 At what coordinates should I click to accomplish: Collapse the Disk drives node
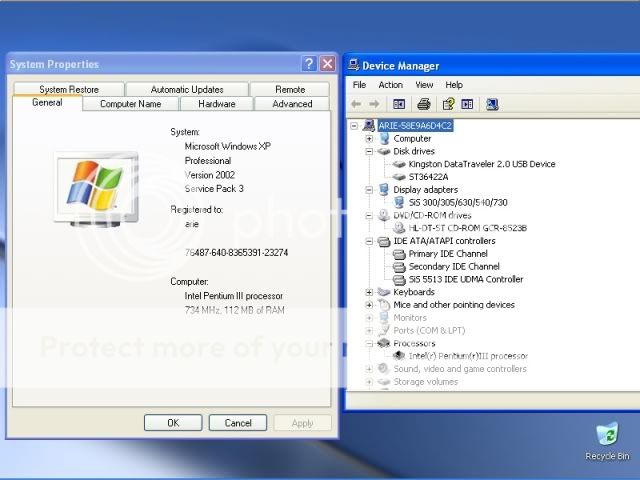(369, 151)
